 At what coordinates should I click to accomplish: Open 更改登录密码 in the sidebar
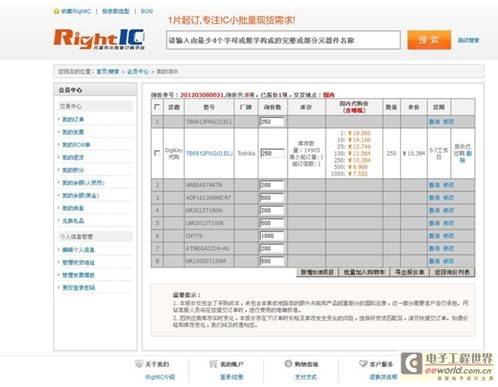click(x=78, y=288)
